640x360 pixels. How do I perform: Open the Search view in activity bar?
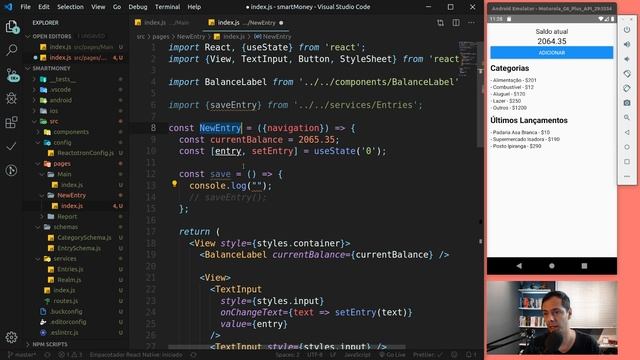11,50
